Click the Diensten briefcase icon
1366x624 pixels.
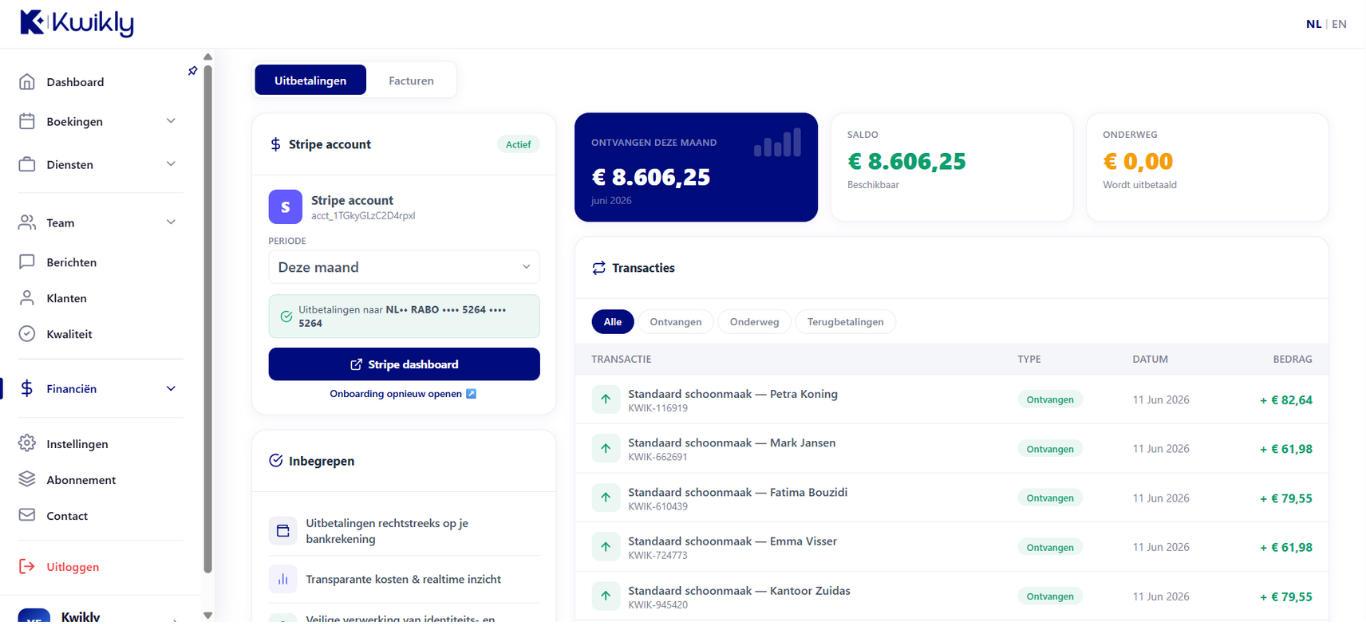(27, 164)
